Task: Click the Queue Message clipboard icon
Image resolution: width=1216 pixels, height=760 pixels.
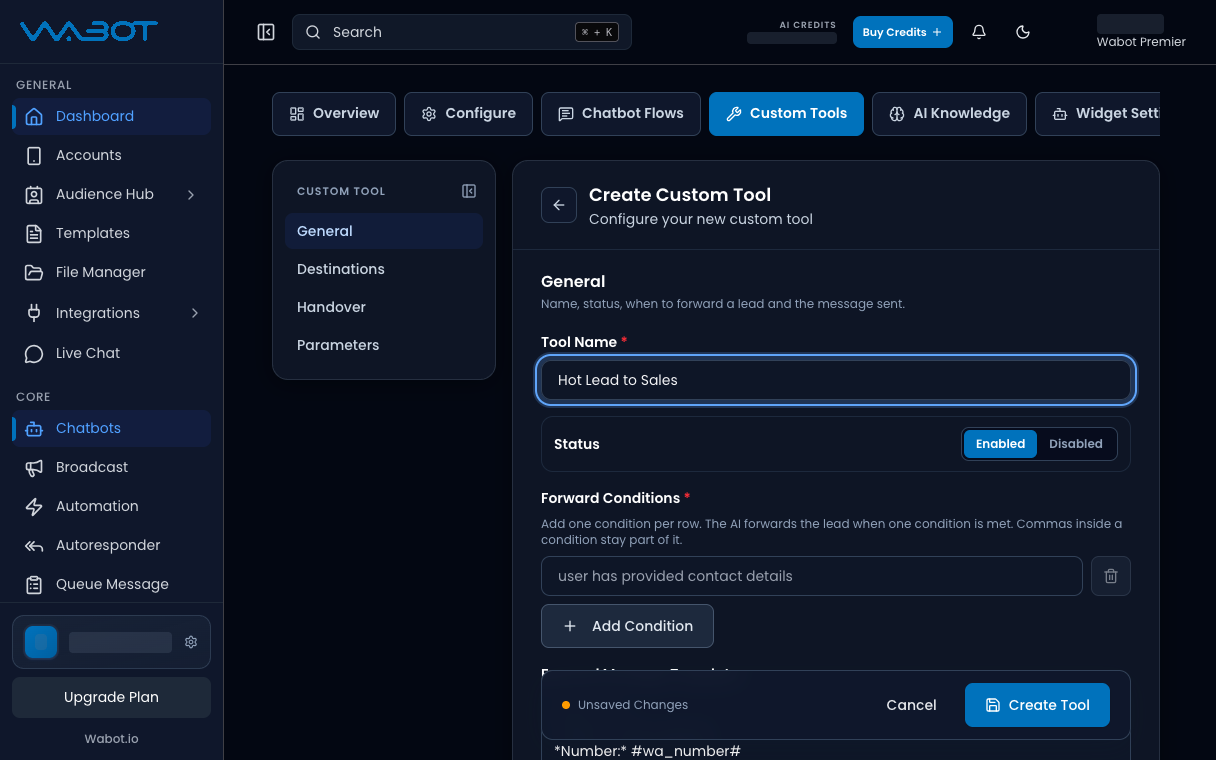Action: (x=34, y=584)
